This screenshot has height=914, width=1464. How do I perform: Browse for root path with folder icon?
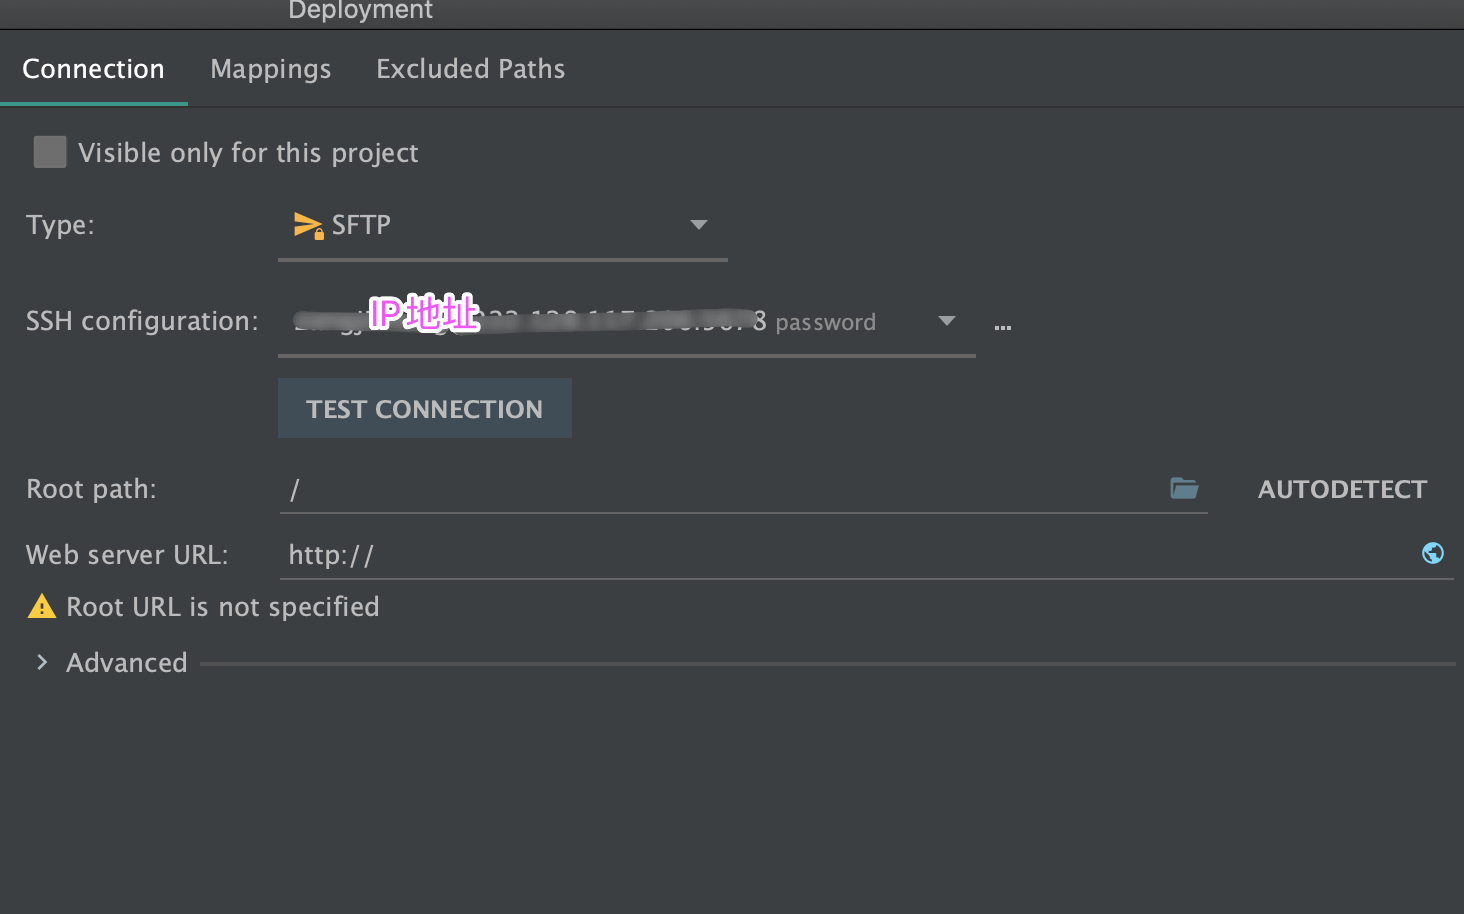coord(1184,489)
